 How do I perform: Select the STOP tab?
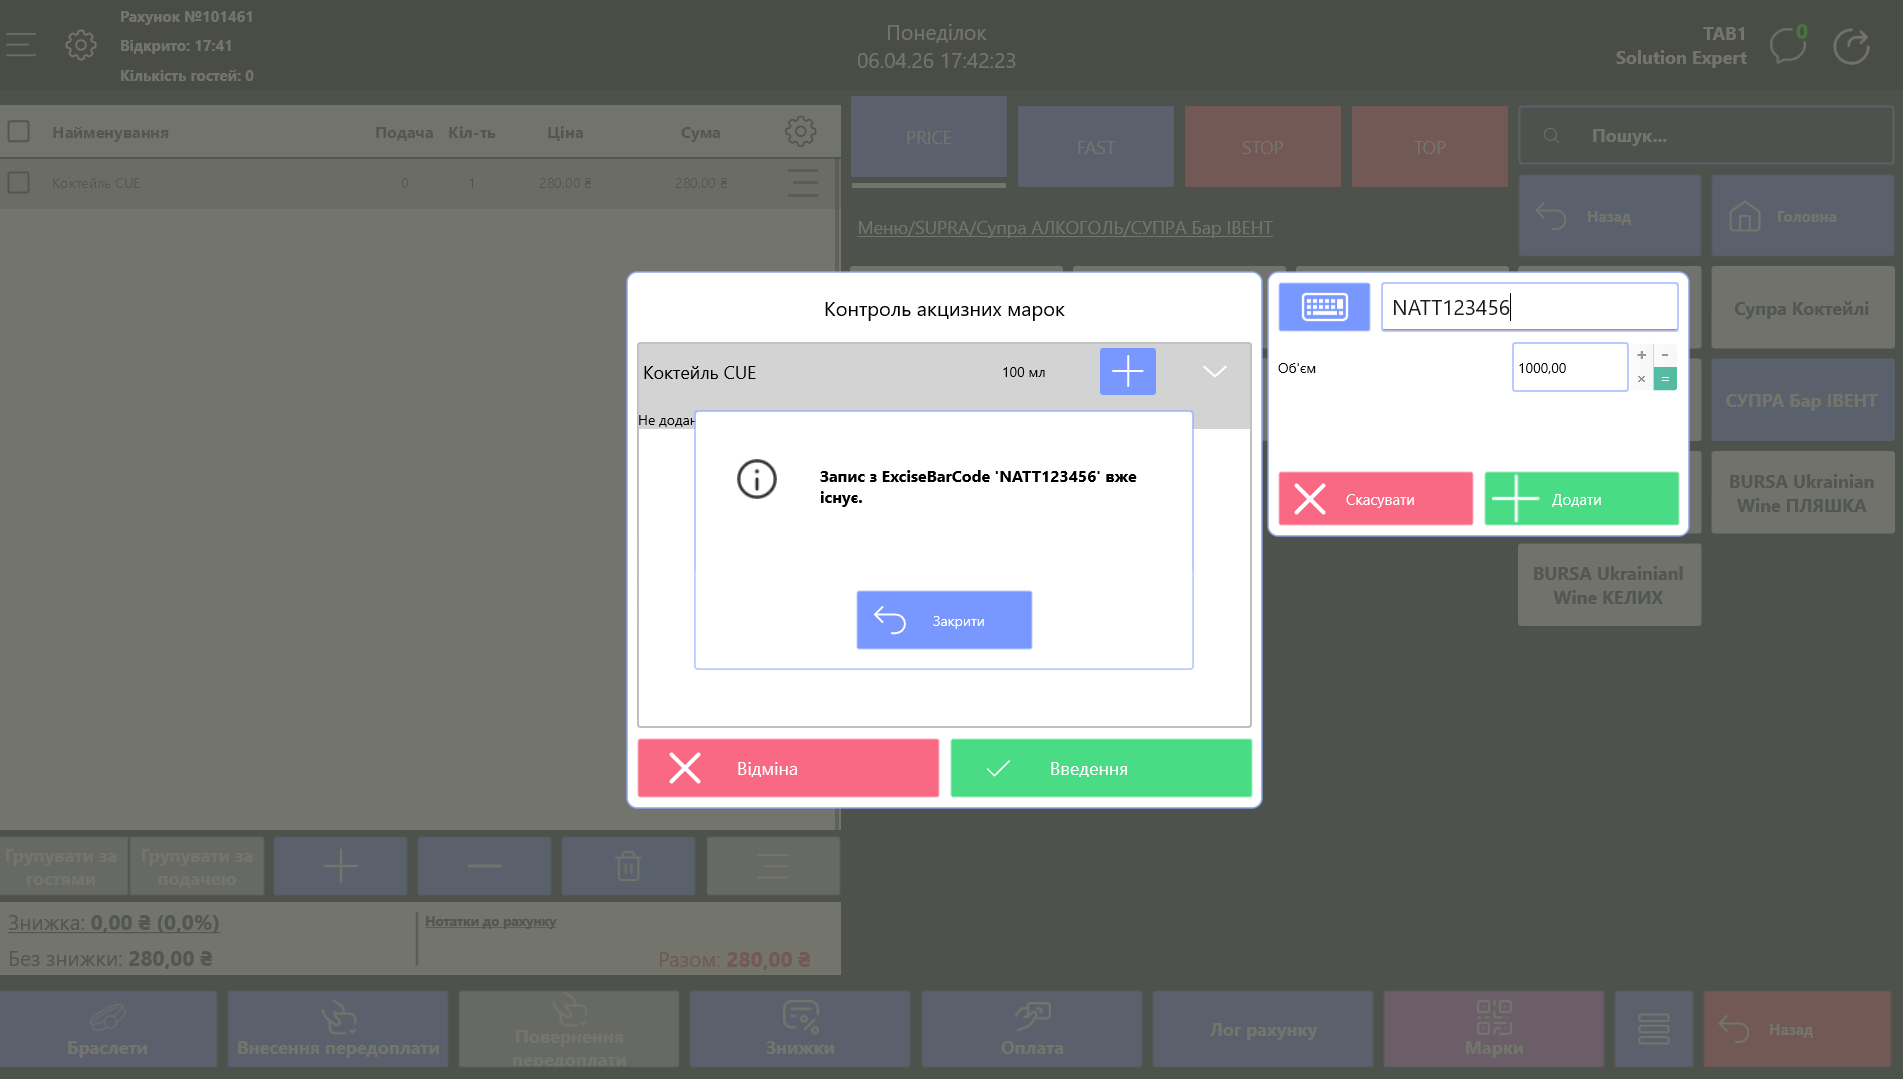tap(1262, 147)
